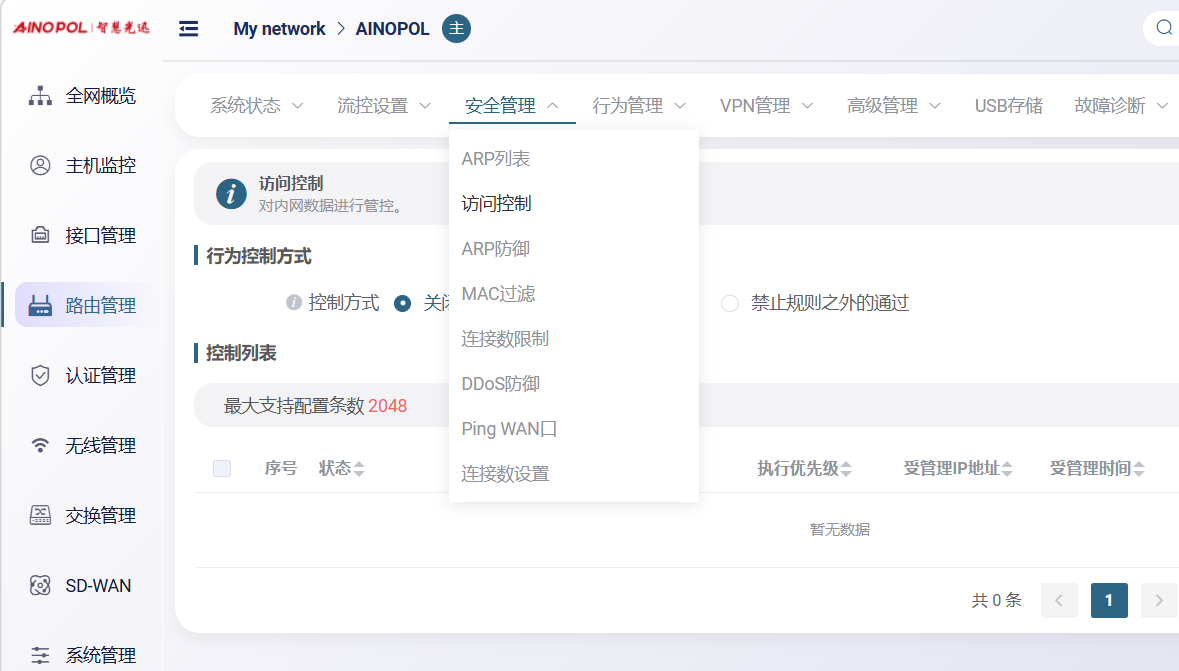Click page 1 pagination button
Viewport: 1179px width, 671px height.
point(1109,600)
